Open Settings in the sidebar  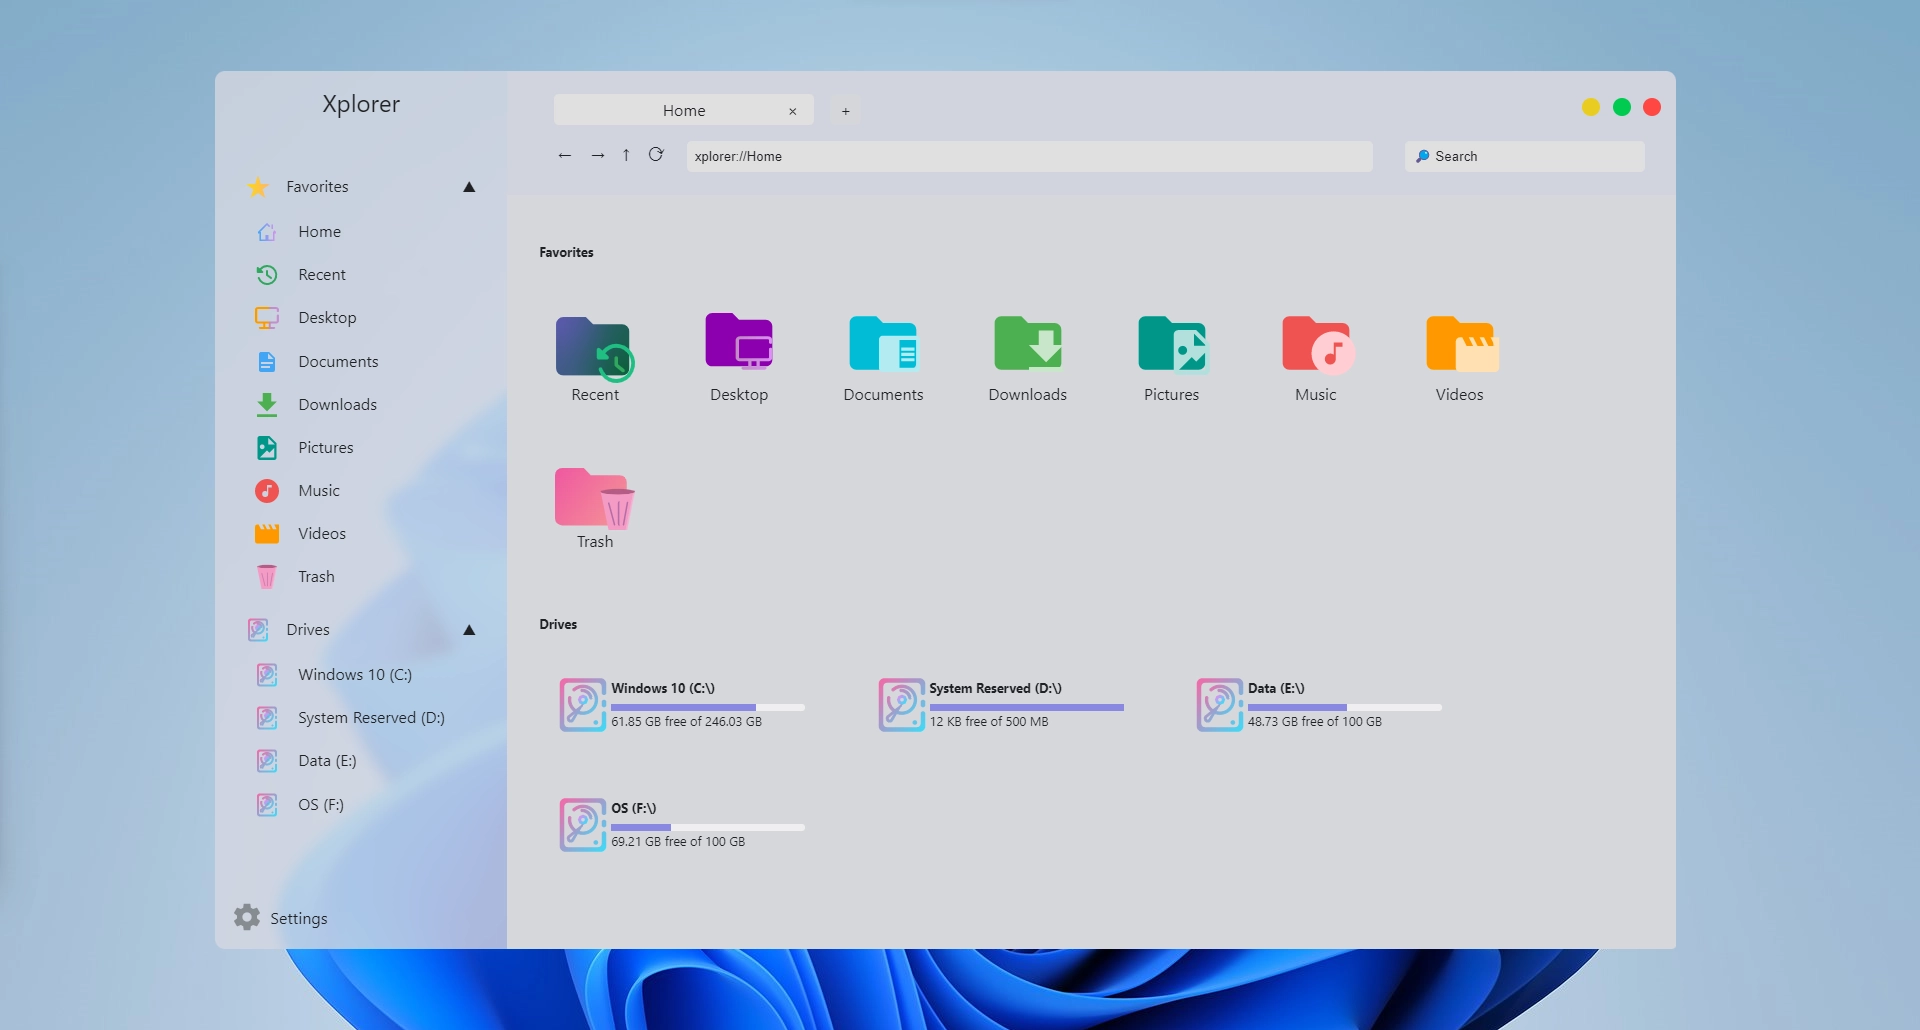click(282, 918)
